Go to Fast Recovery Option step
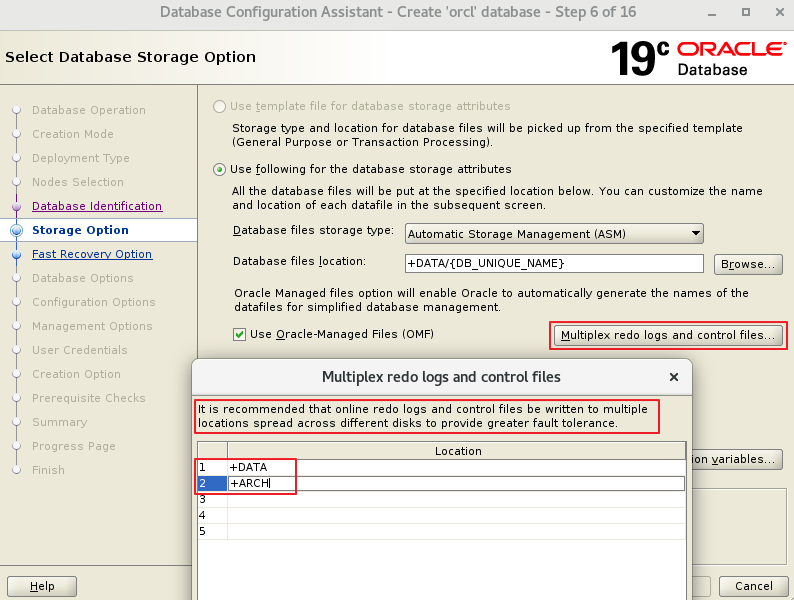The width and height of the screenshot is (794, 600). click(x=92, y=254)
